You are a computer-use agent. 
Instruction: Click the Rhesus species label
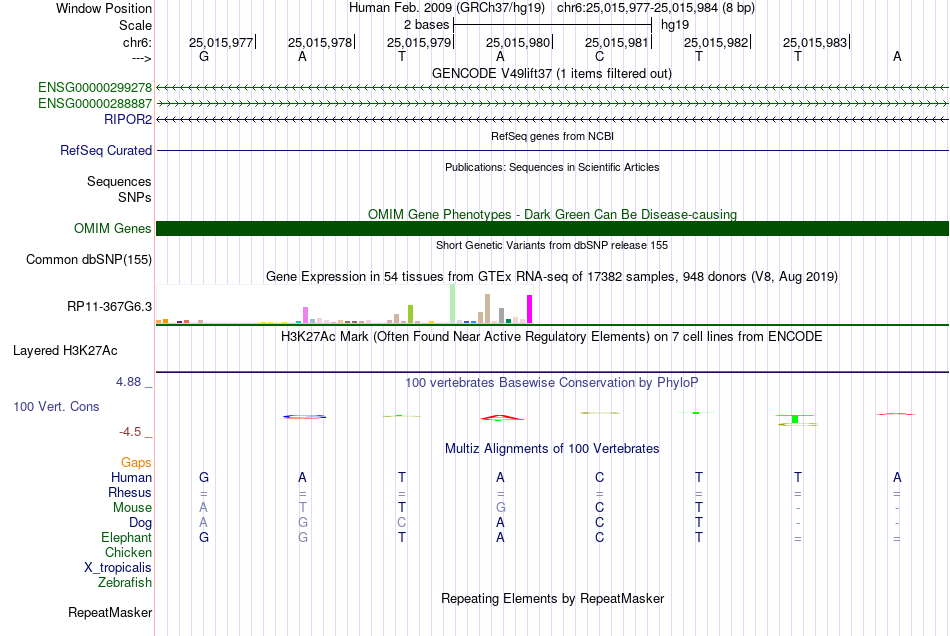(130, 493)
